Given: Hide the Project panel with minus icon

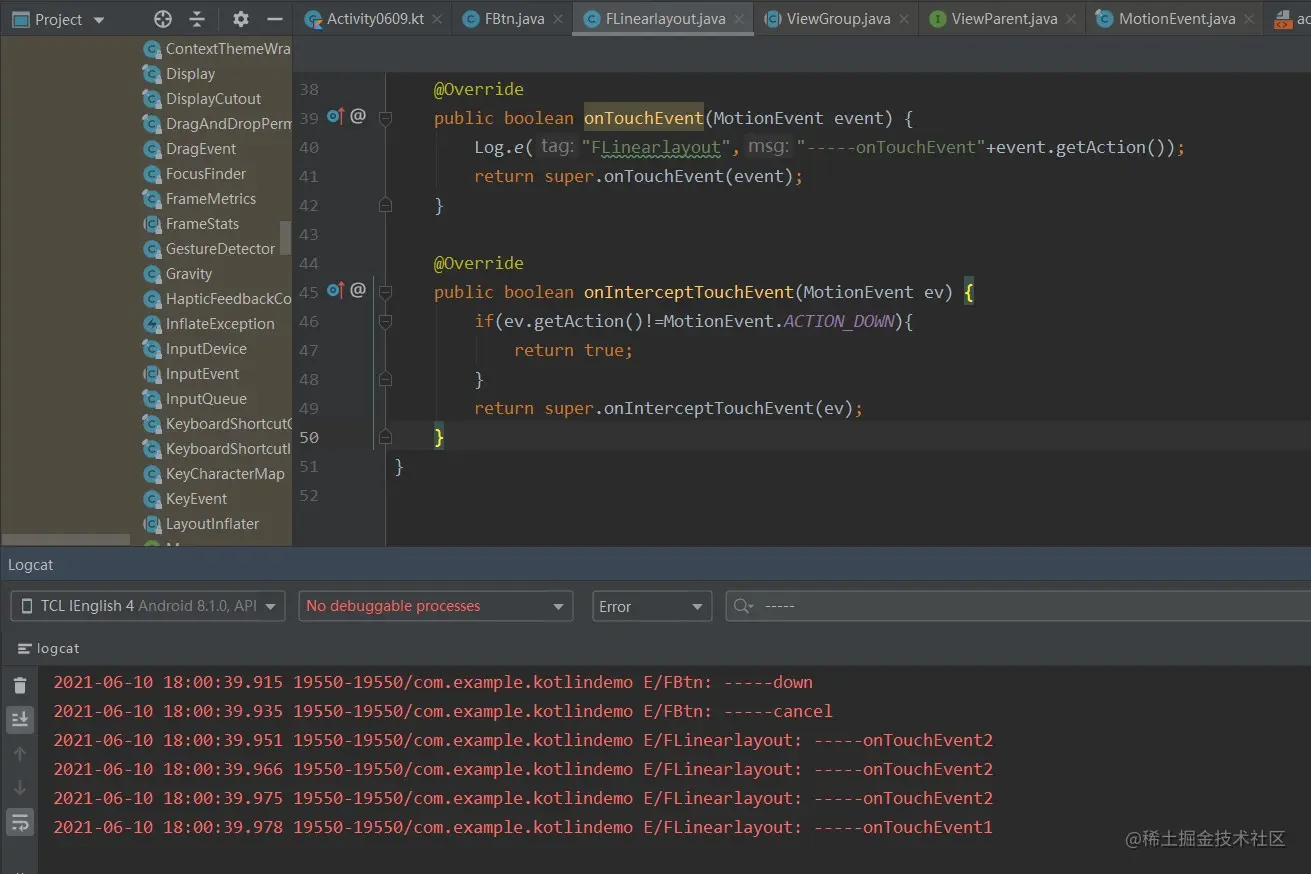Looking at the screenshot, I should click(275, 19).
